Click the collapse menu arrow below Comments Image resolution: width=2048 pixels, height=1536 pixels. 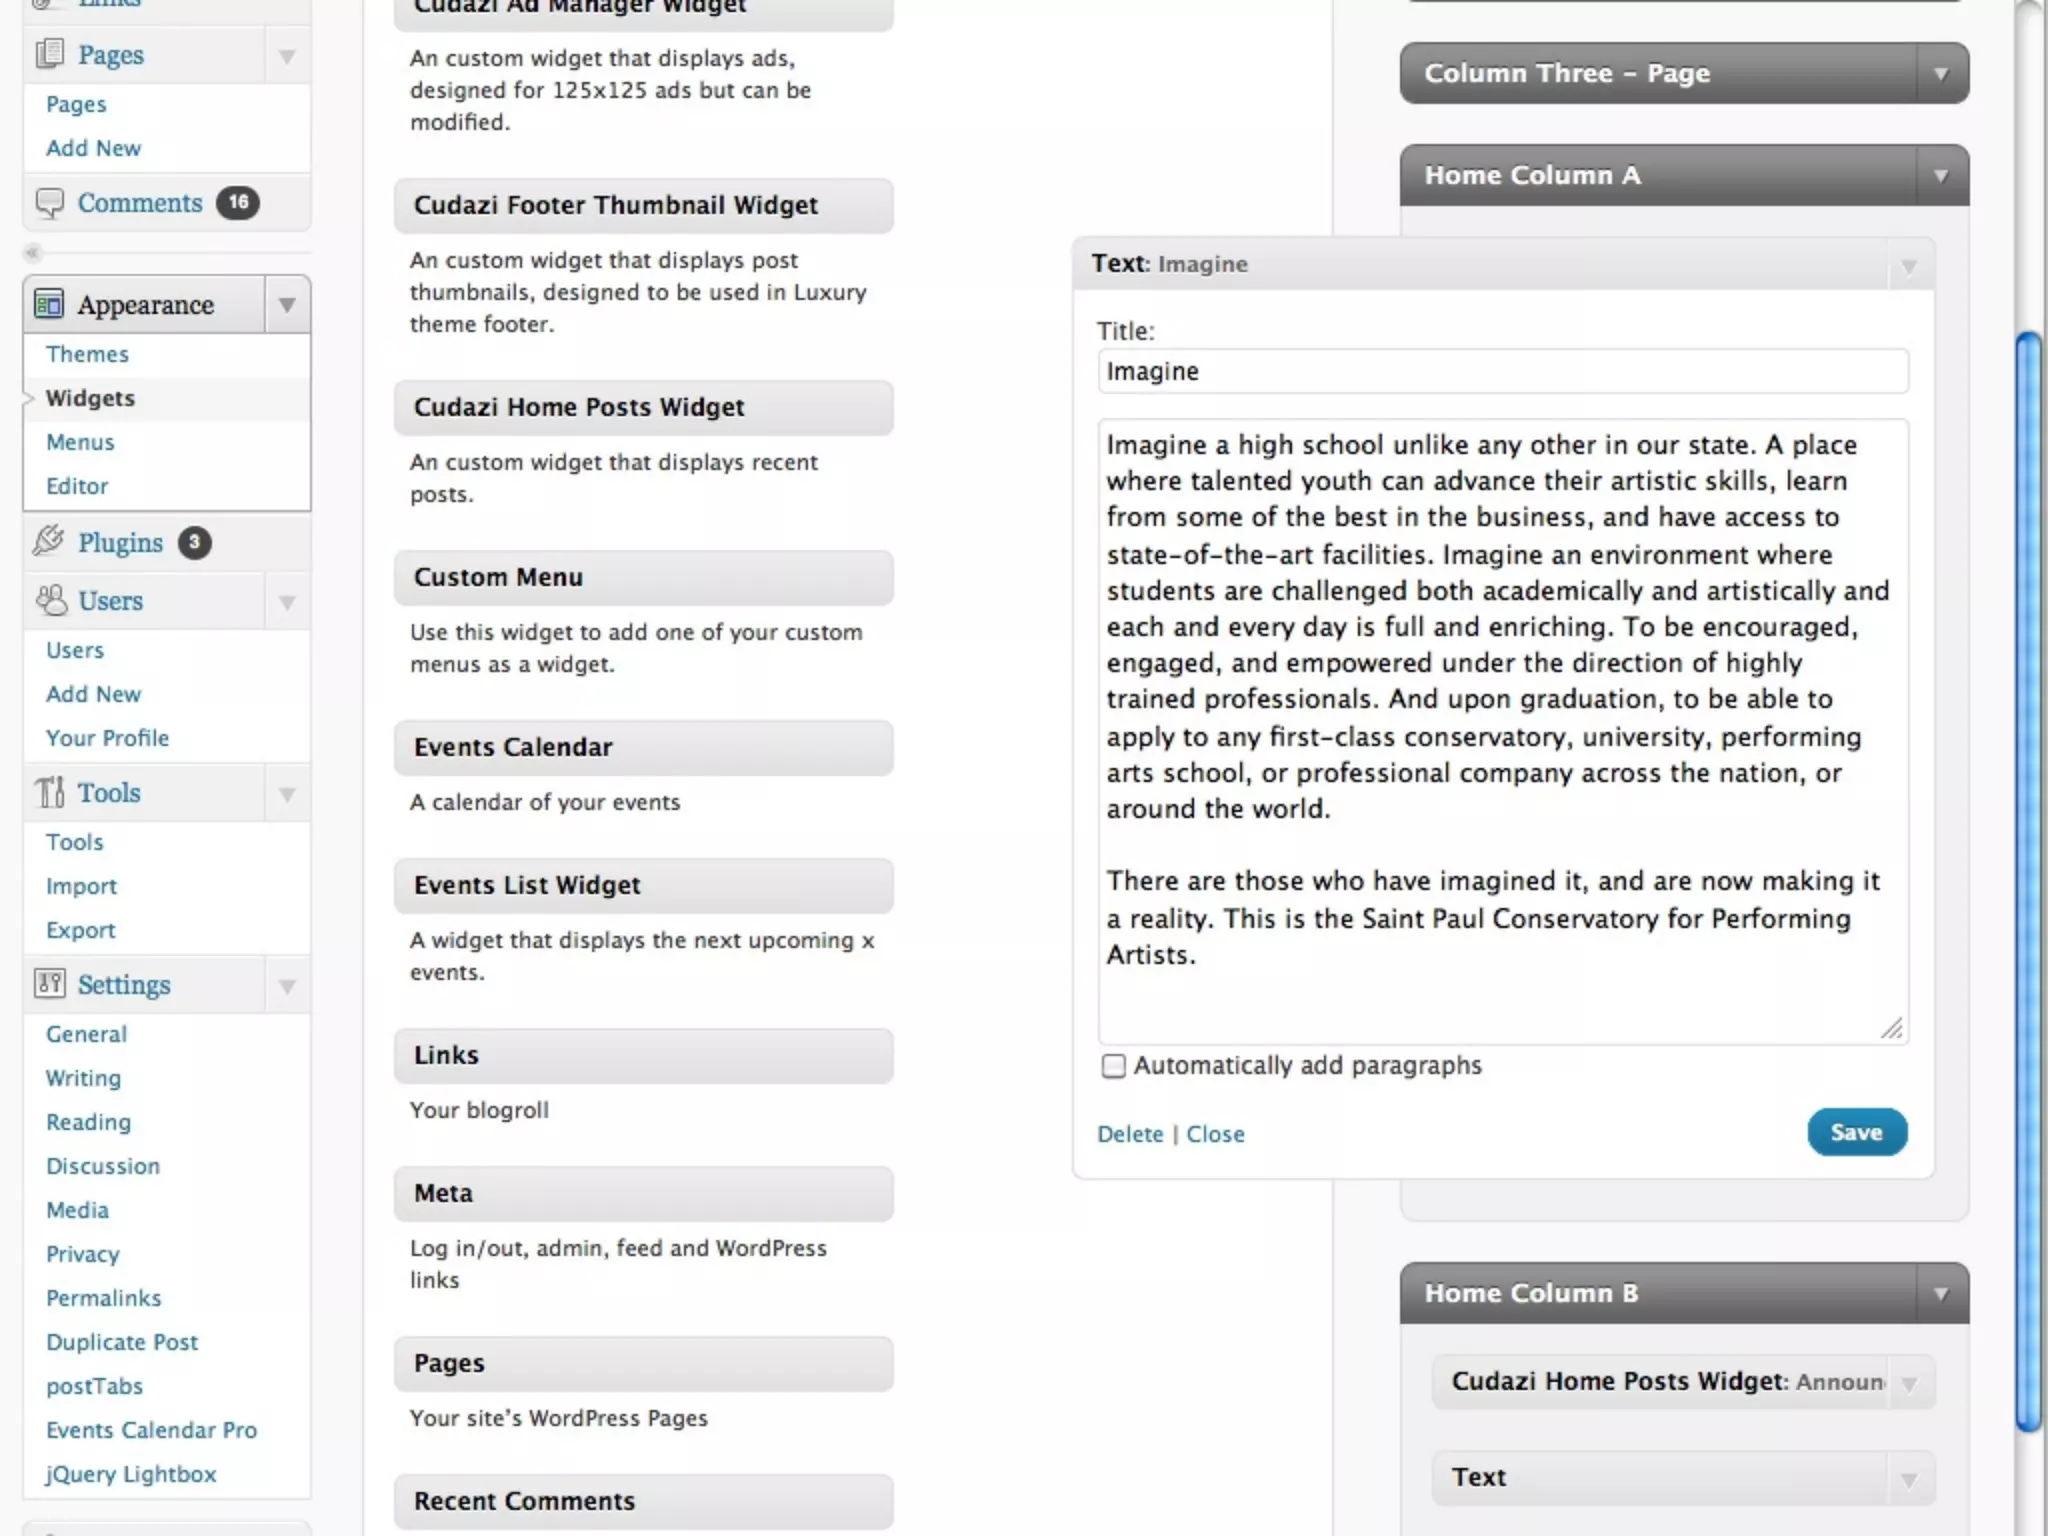pyautogui.click(x=33, y=252)
